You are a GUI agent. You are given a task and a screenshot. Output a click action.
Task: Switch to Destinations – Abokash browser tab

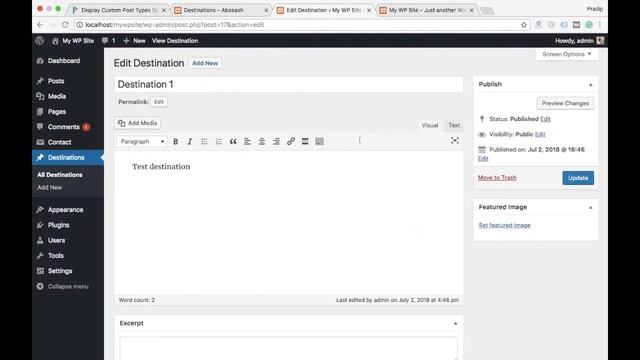coord(222,10)
